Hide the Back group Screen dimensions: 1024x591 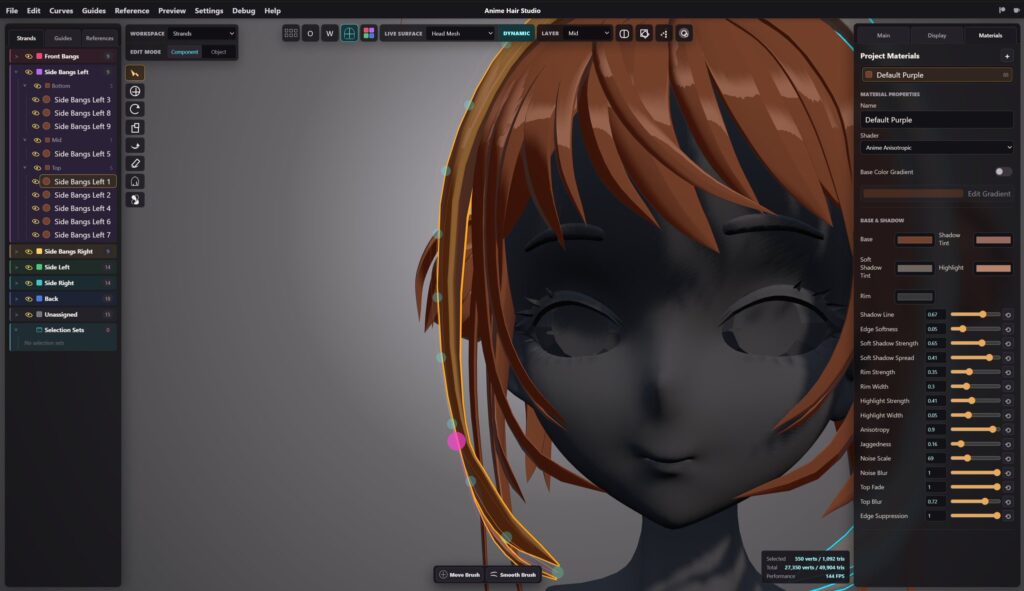(29, 298)
